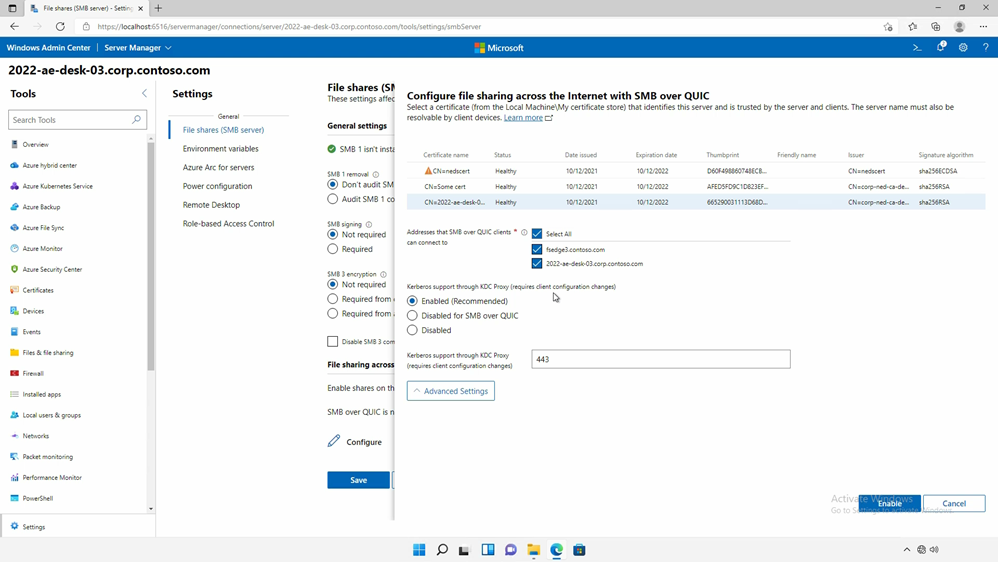Select the Disabled Kerberos option
The width and height of the screenshot is (999, 562).
(x=412, y=330)
